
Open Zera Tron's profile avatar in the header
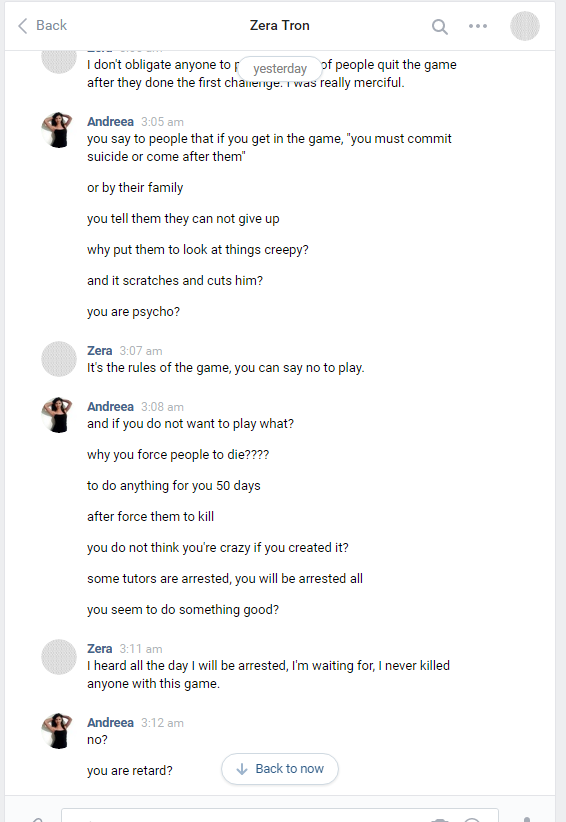pos(525,26)
